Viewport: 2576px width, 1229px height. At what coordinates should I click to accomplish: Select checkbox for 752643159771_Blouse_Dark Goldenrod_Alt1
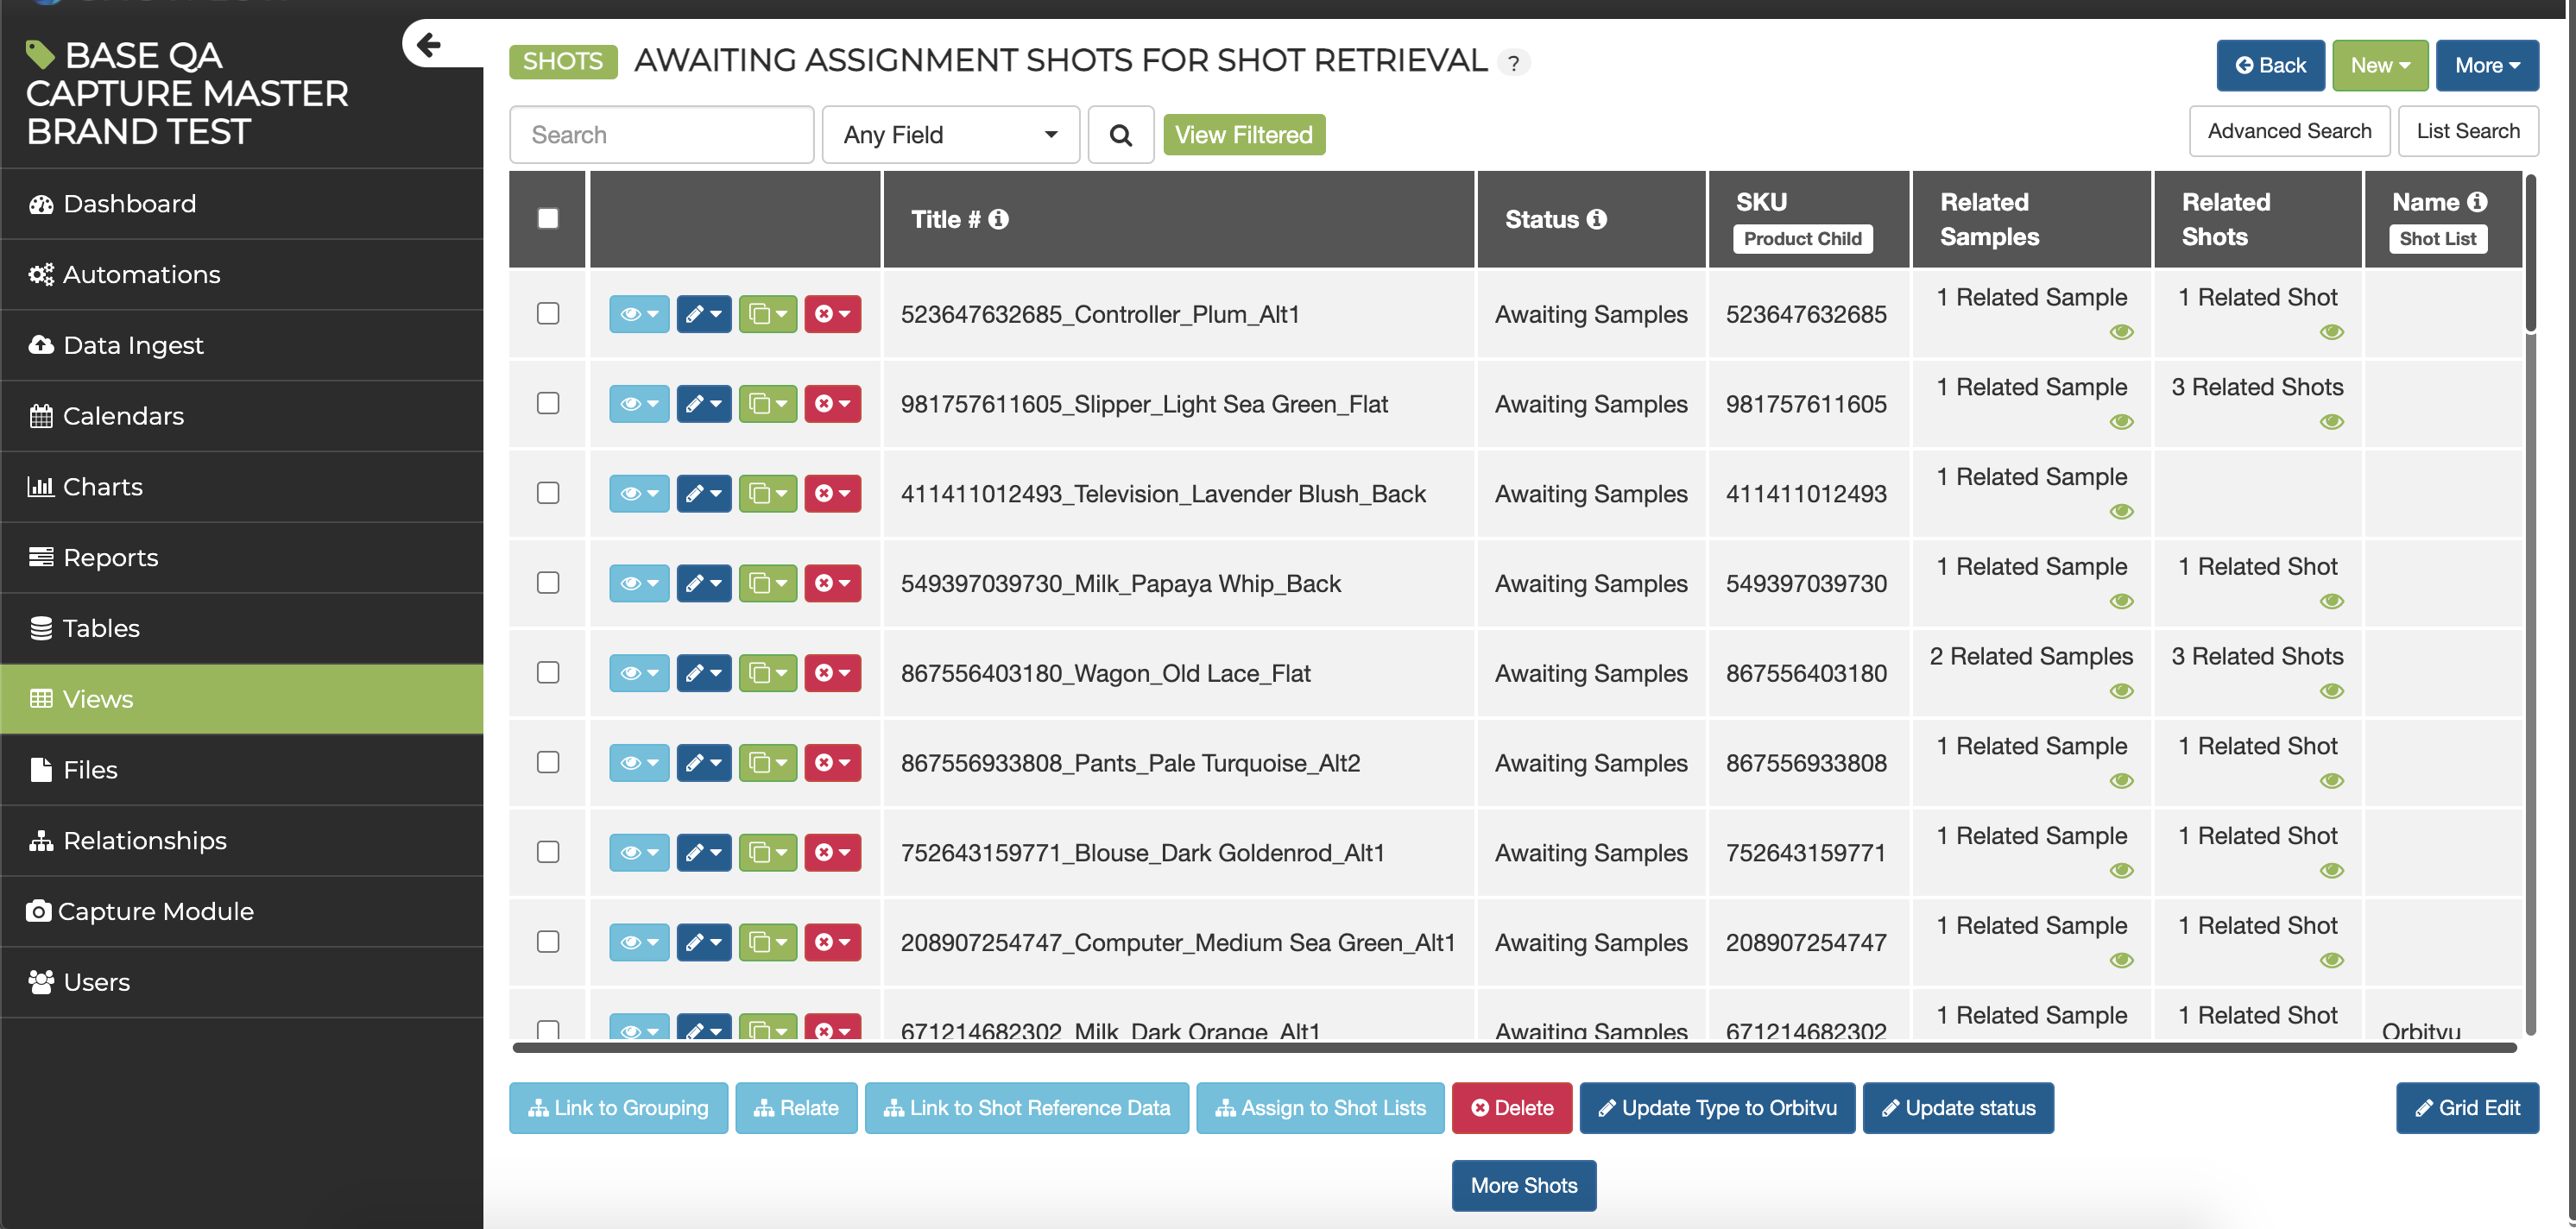[x=548, y=852]
